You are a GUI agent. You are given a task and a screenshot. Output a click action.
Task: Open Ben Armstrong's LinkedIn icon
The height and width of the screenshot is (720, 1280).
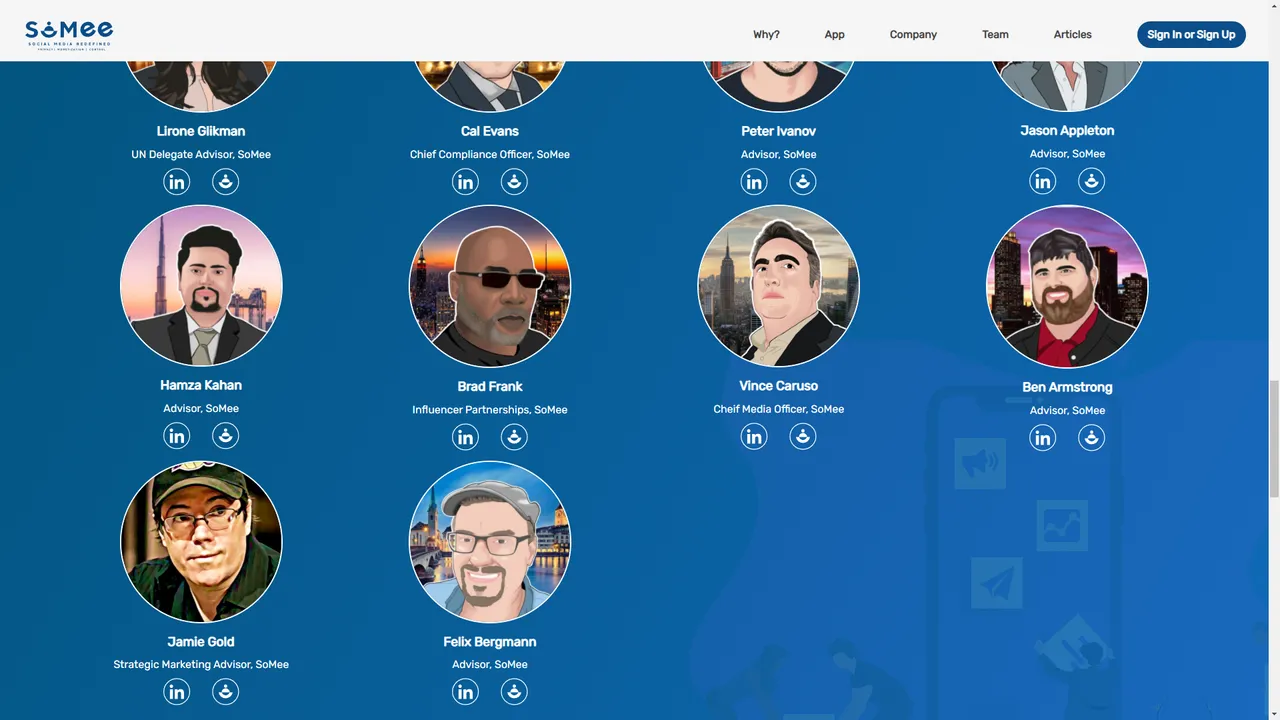click(1043, 438)
